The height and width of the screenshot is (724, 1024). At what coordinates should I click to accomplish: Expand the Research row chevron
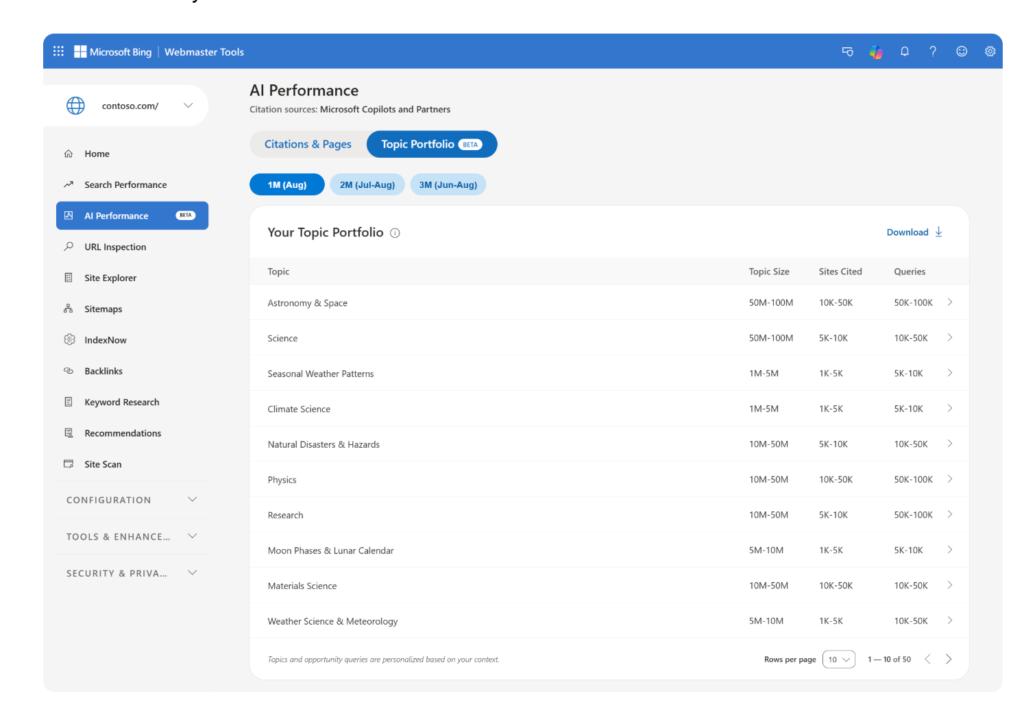[950, 514]
